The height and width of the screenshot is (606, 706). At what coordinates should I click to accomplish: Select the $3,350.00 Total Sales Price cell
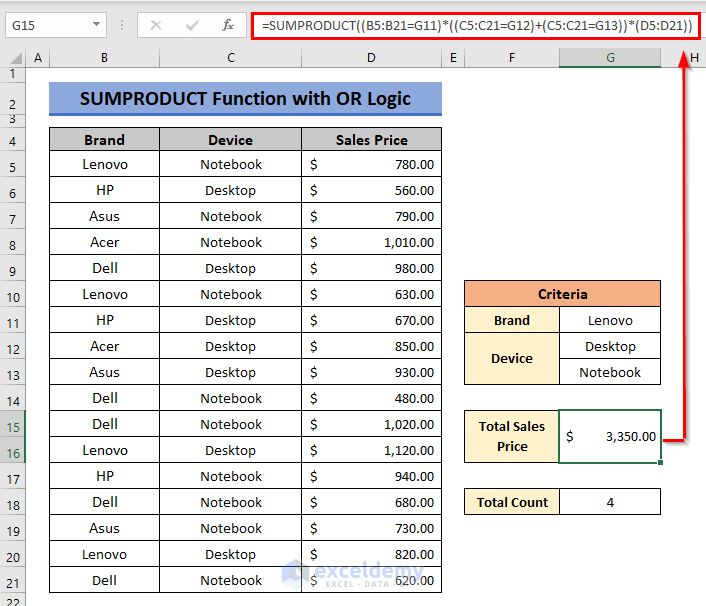(610, 436)
